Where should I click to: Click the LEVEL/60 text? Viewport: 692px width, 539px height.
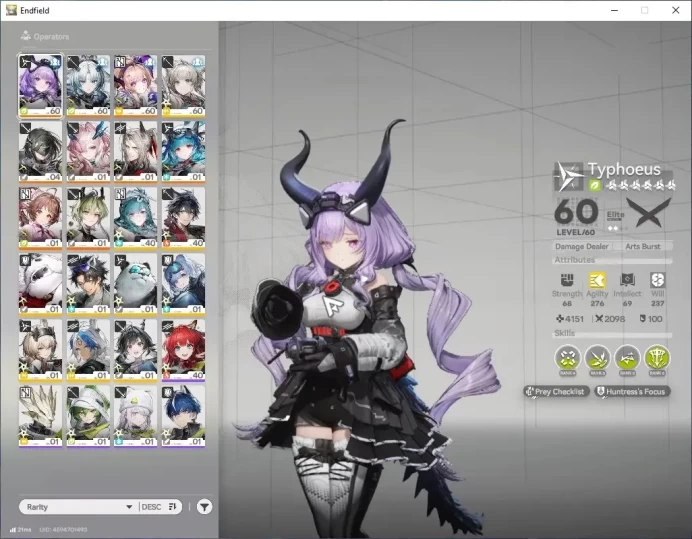[575, 232]
